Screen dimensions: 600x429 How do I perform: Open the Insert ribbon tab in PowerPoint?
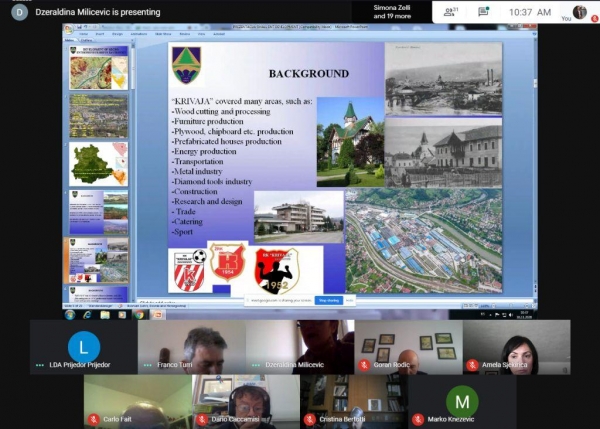click(100, 34)
